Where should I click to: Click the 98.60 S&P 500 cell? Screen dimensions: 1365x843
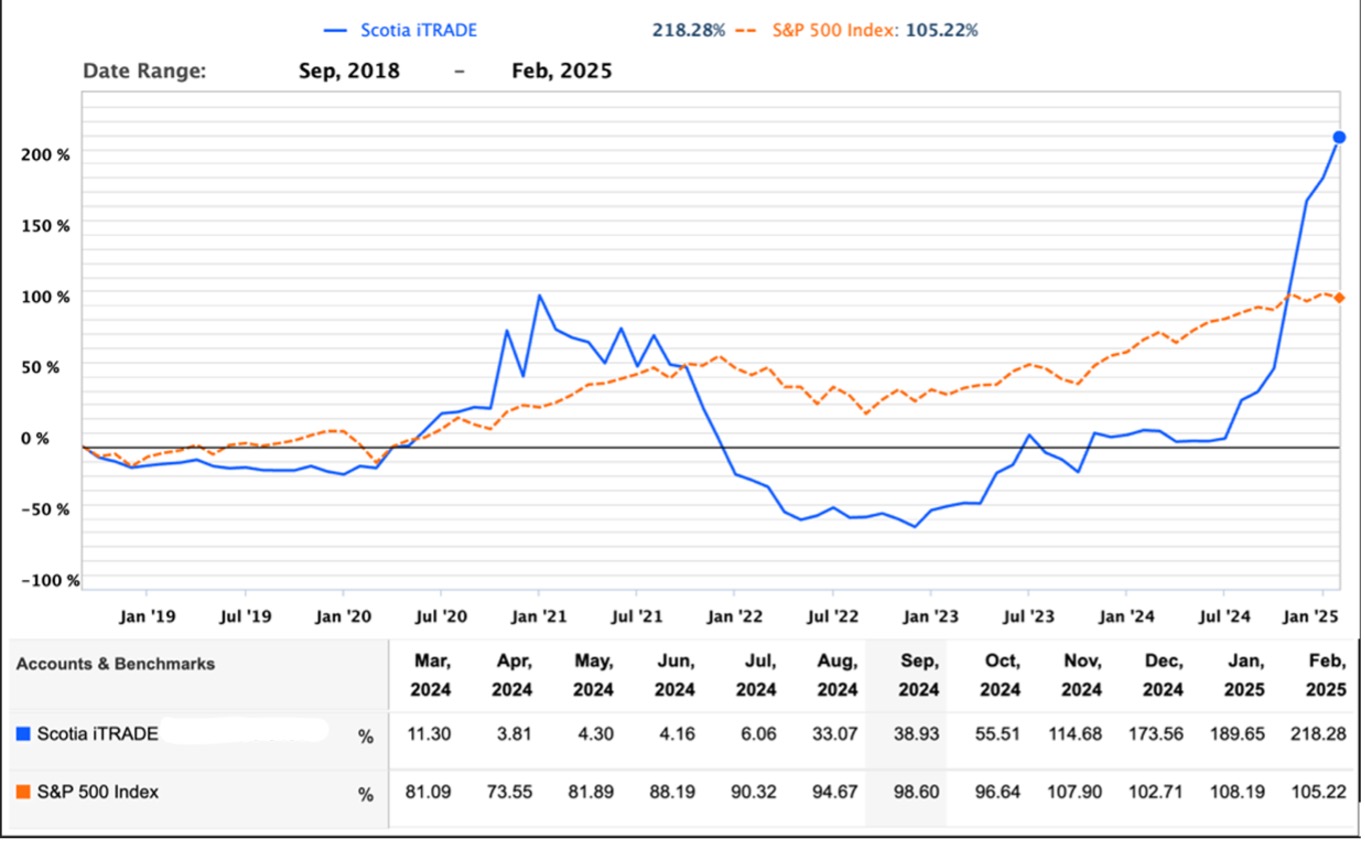click(x=919, y=792)
